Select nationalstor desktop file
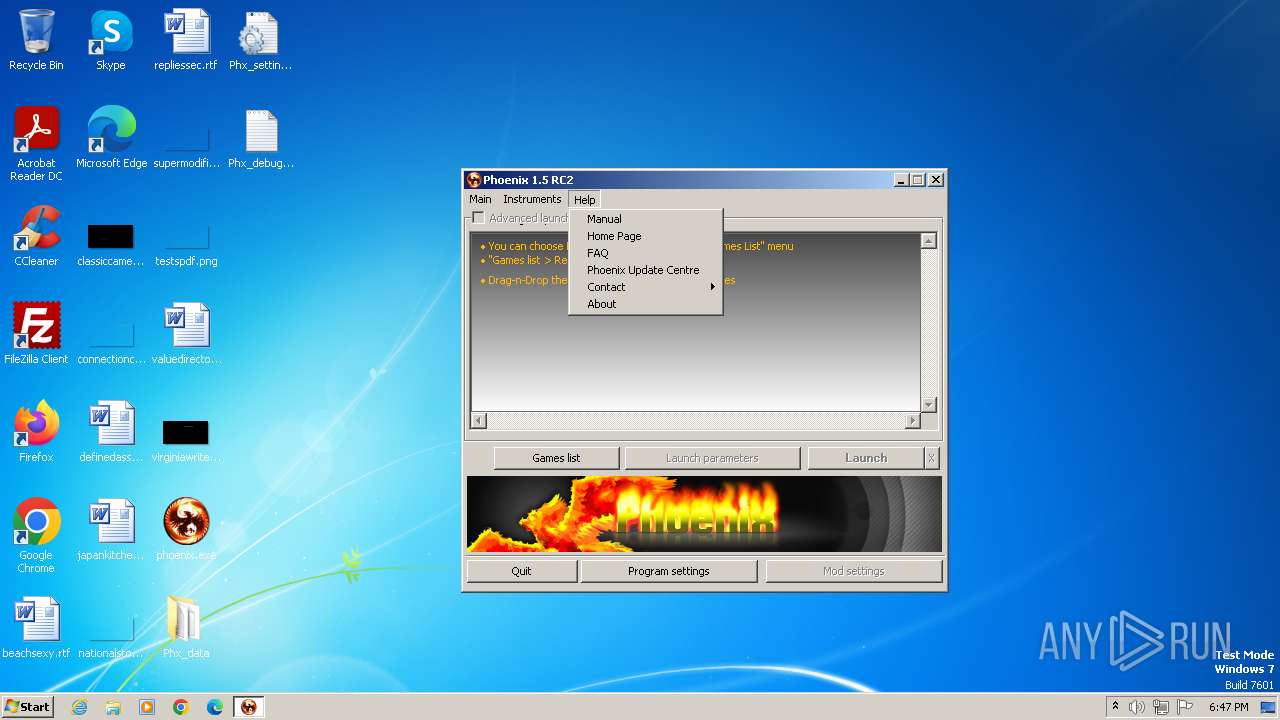1280x720 pixels. point(111,636)
